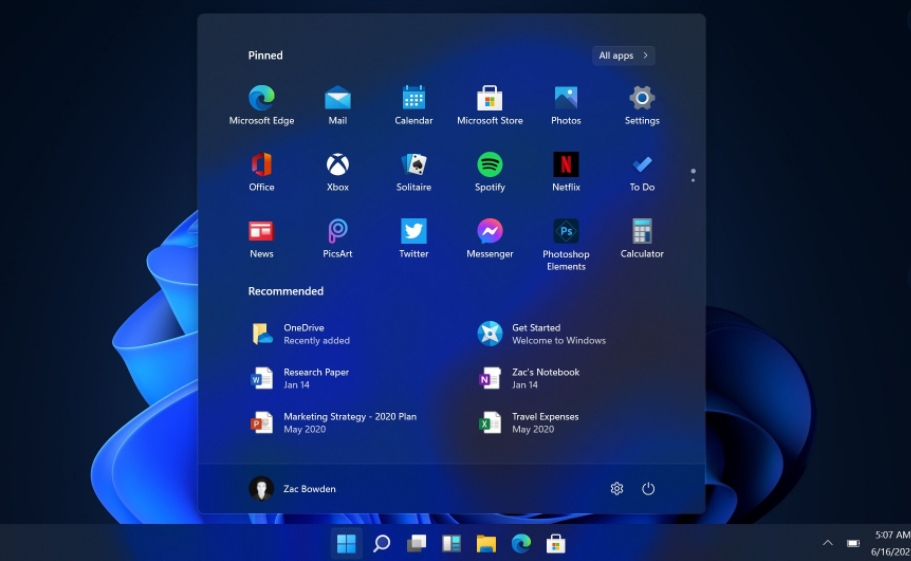Open Microsoft Edge from pinned apps

point(261,105)
